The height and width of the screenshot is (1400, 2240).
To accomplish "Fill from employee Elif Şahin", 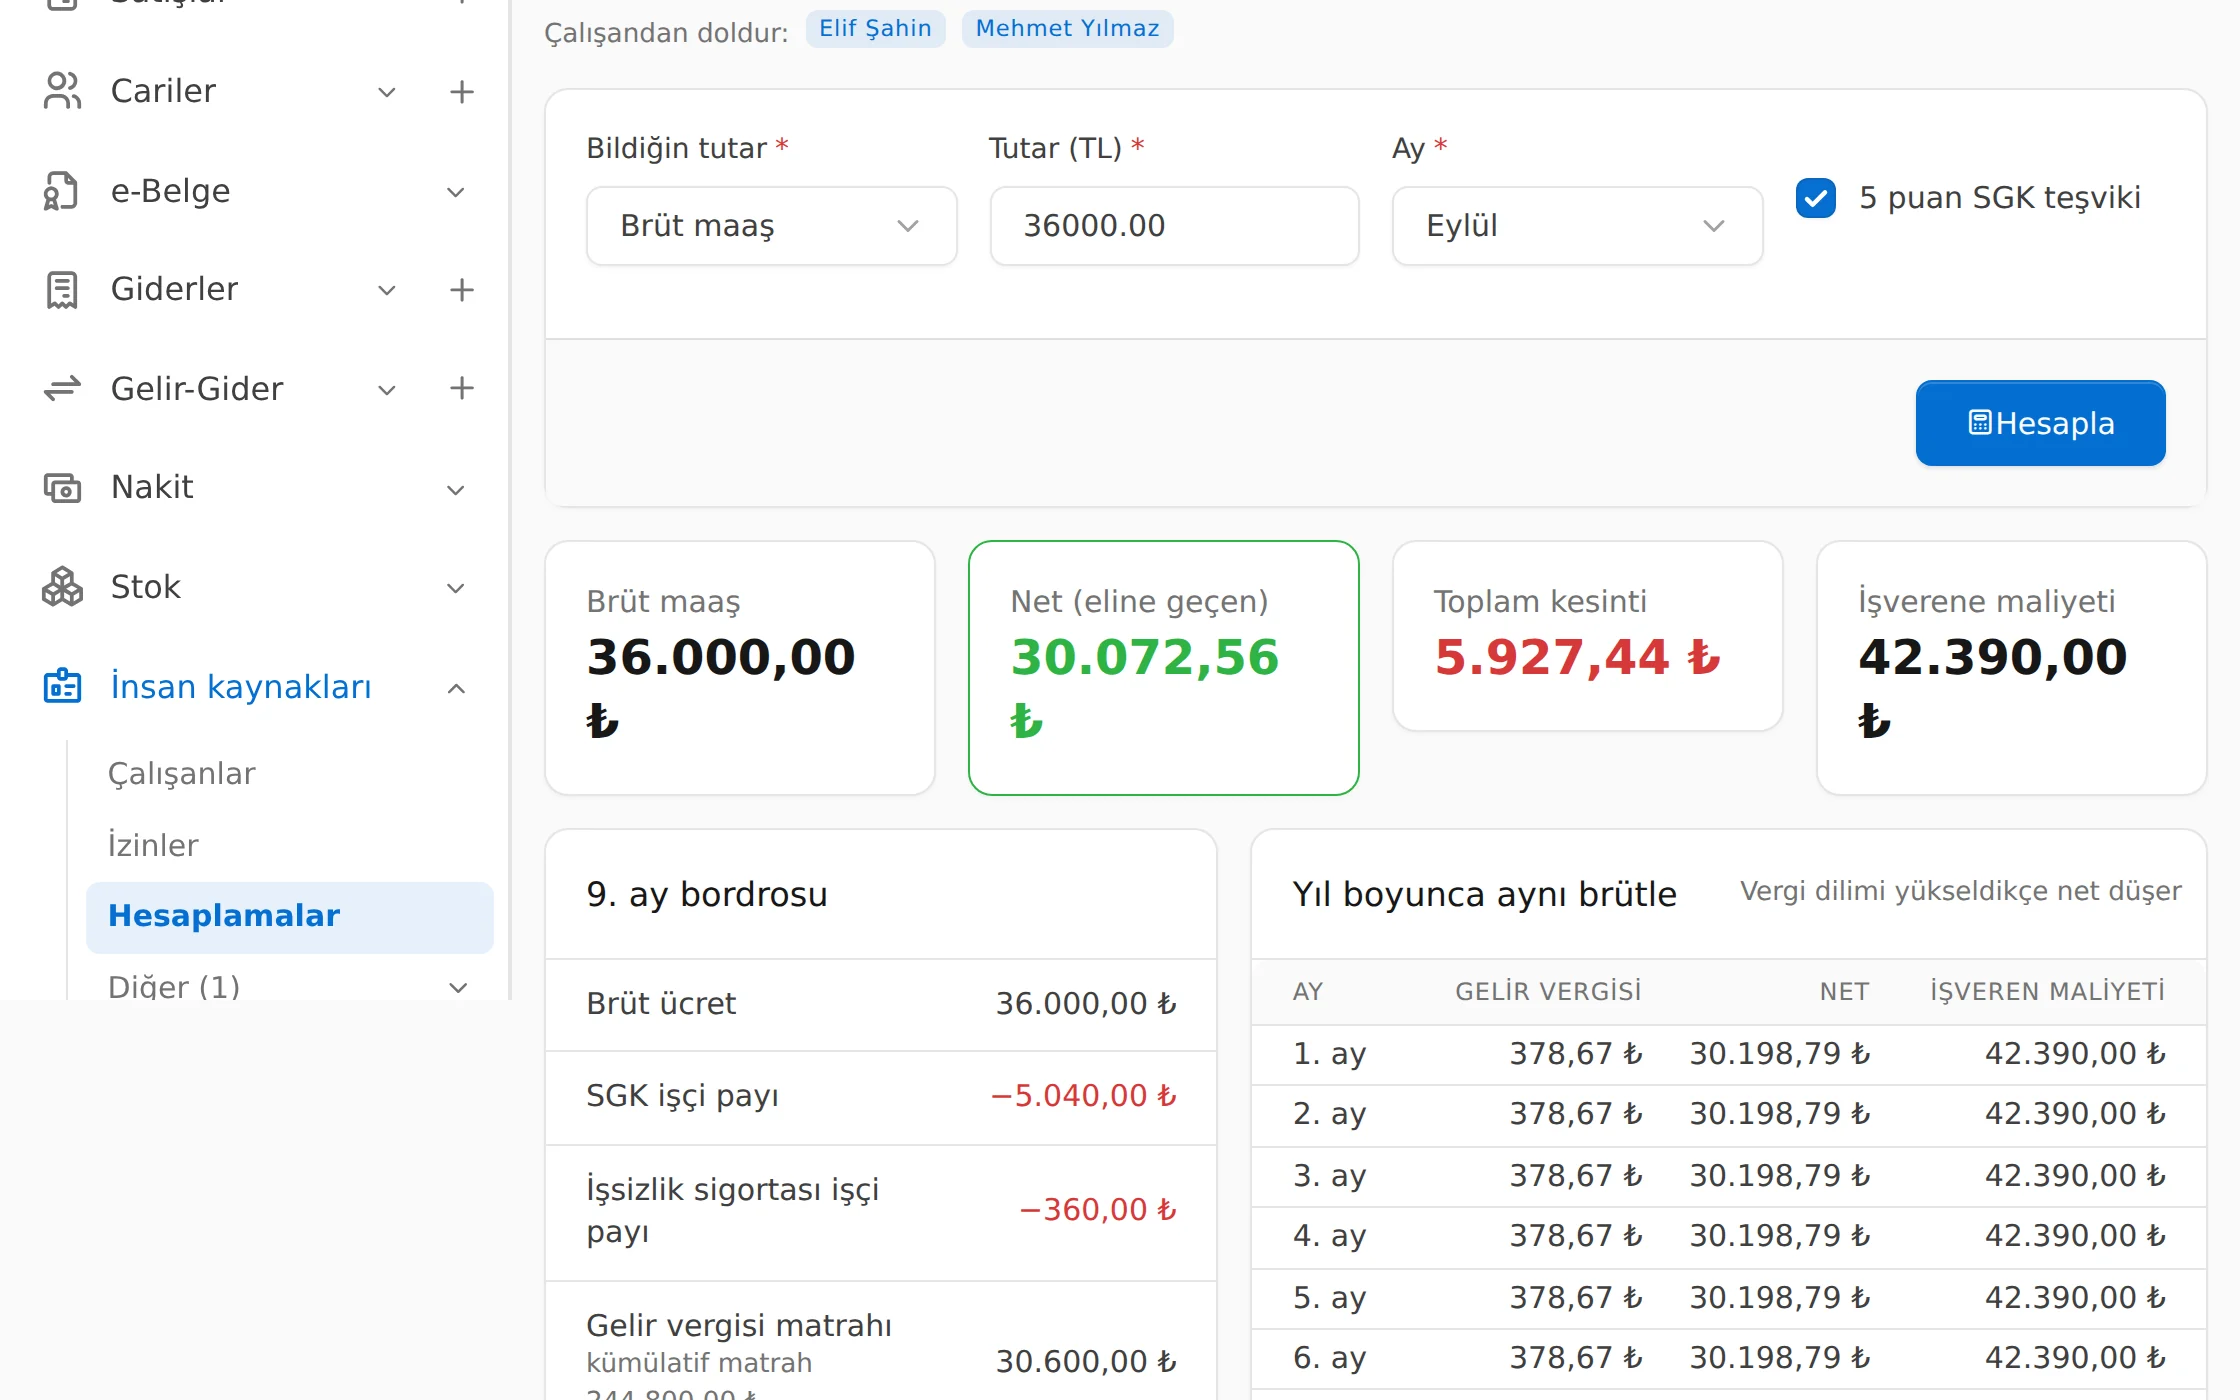I will tap(875, 28).
